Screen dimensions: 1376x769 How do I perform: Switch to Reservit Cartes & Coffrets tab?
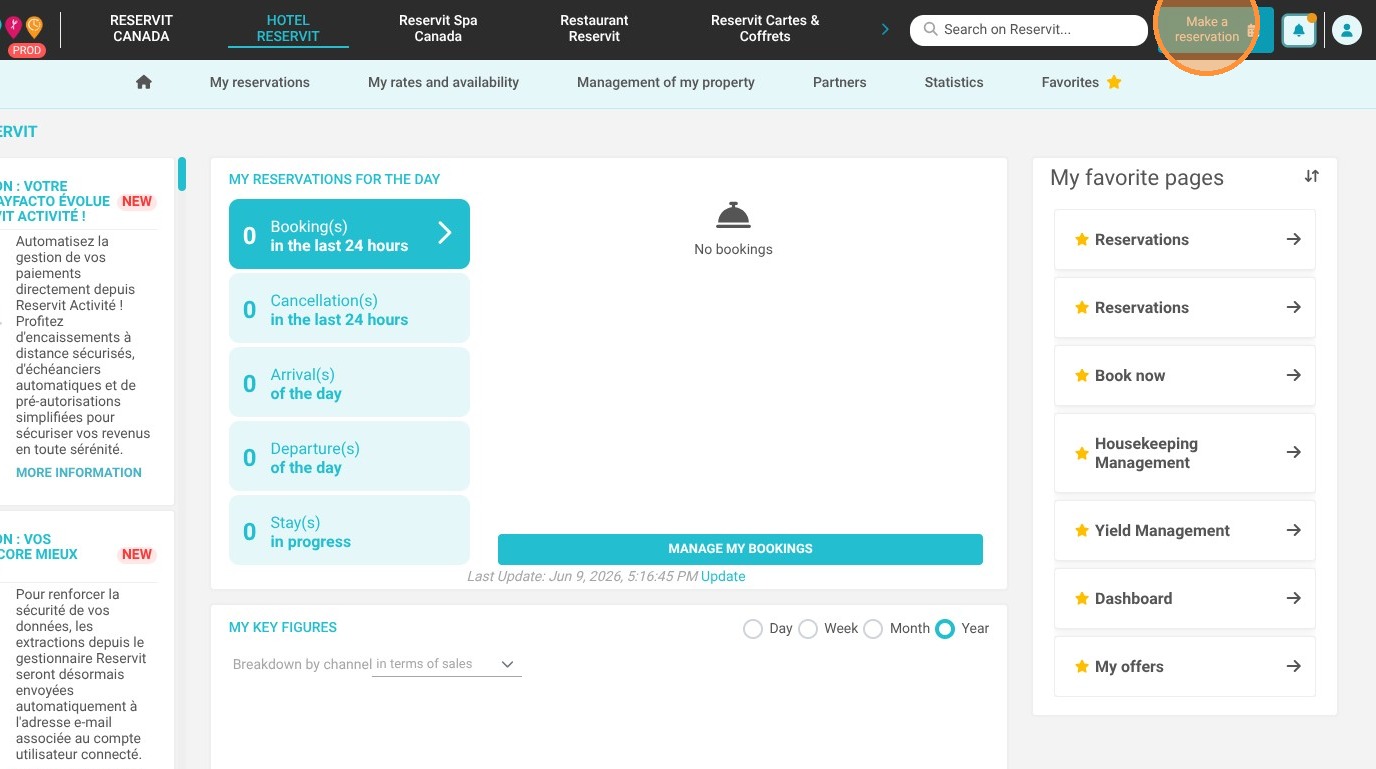click(x=765, y=28)
